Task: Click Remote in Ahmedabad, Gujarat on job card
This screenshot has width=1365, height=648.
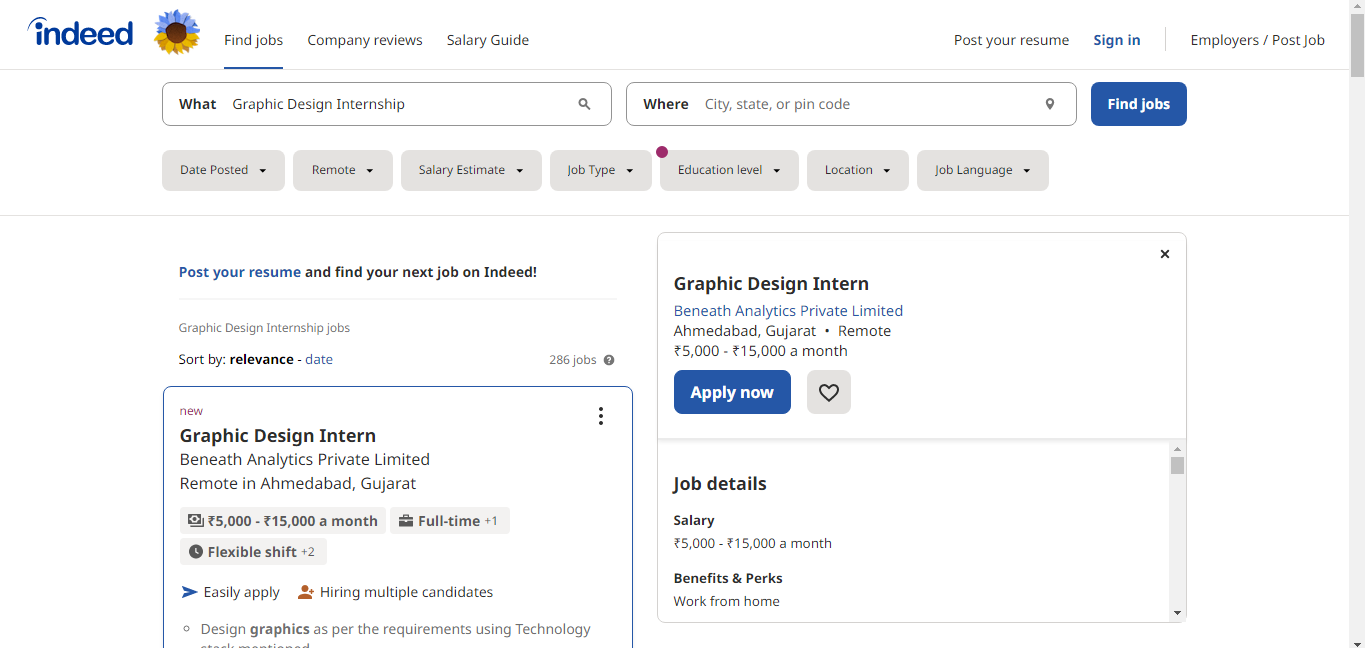Action: [x=298, y=484]
